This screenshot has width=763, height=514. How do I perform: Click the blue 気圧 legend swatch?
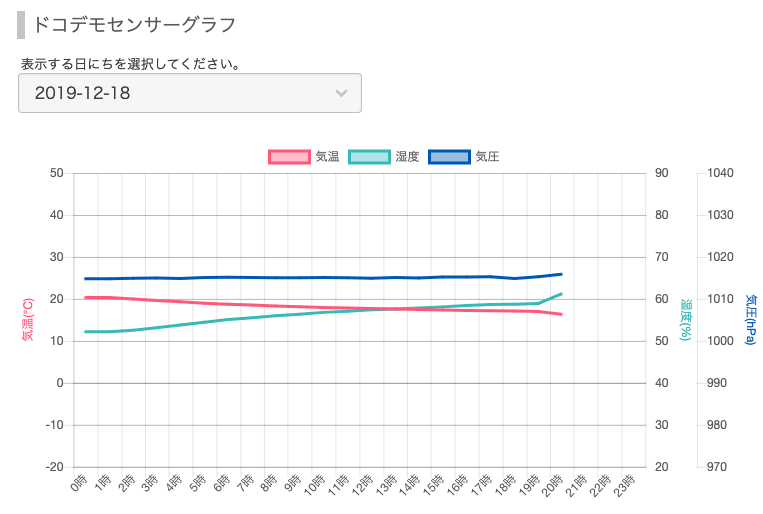point(449,157)
